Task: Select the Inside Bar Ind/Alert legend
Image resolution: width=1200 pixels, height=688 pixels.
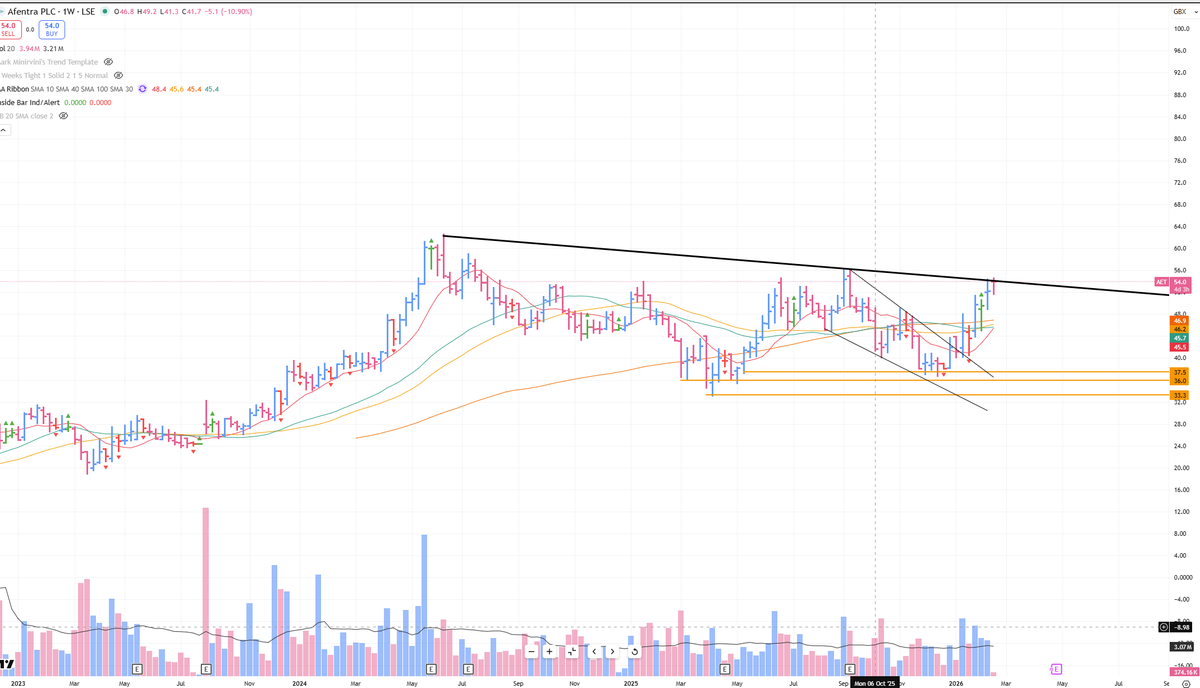Action: pyautogui.click(x=30, y=102)
